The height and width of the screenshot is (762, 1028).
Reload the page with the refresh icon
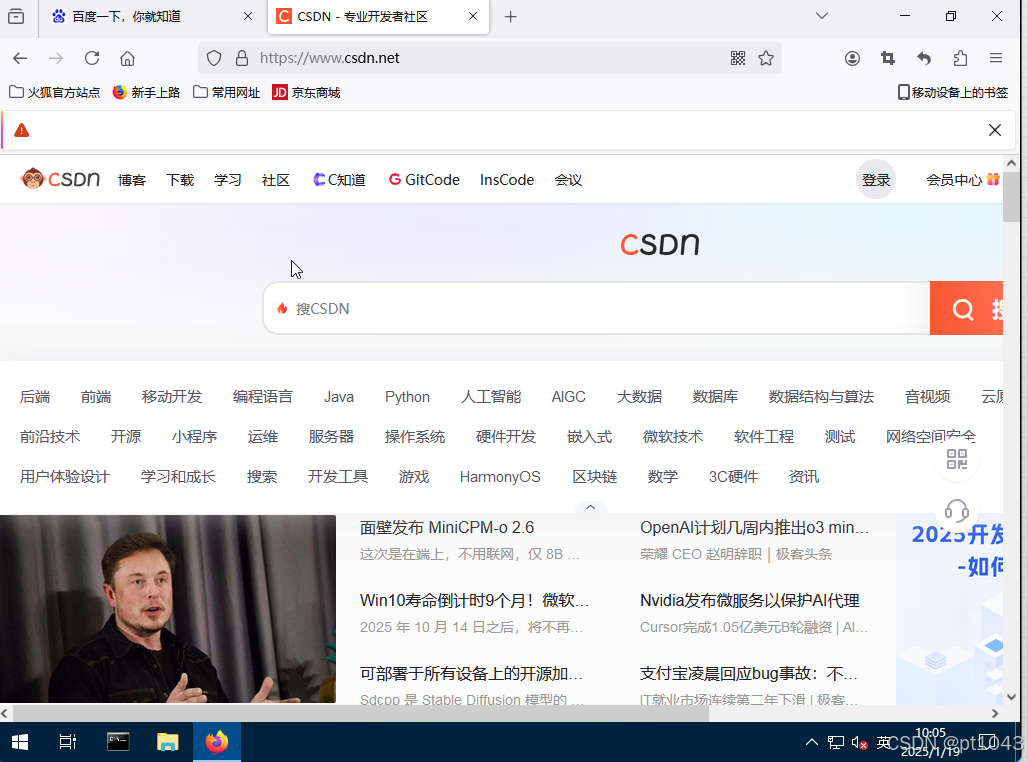pos(92,58)
